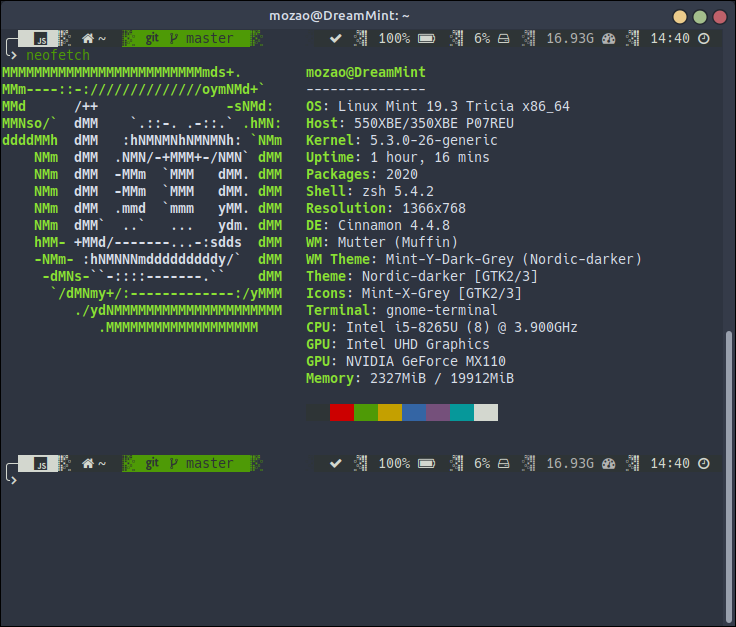The image size is (736, 627).
Task: Click the yellow color block
Action: 390,413
